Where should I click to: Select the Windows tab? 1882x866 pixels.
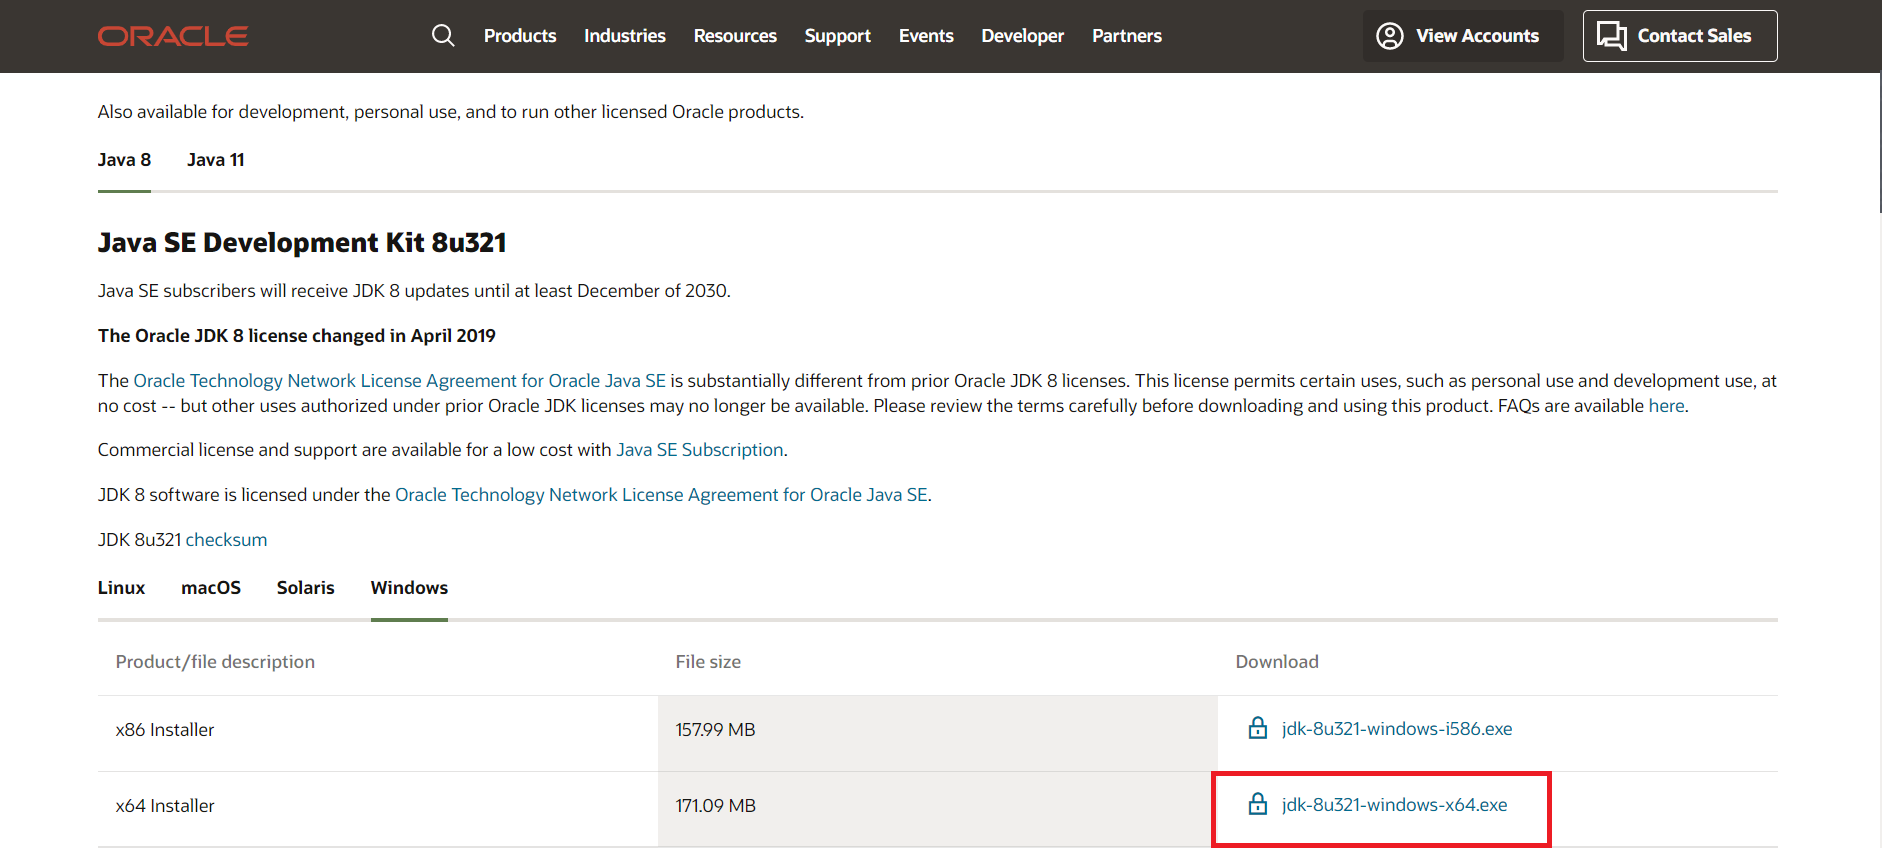(409, 588)
